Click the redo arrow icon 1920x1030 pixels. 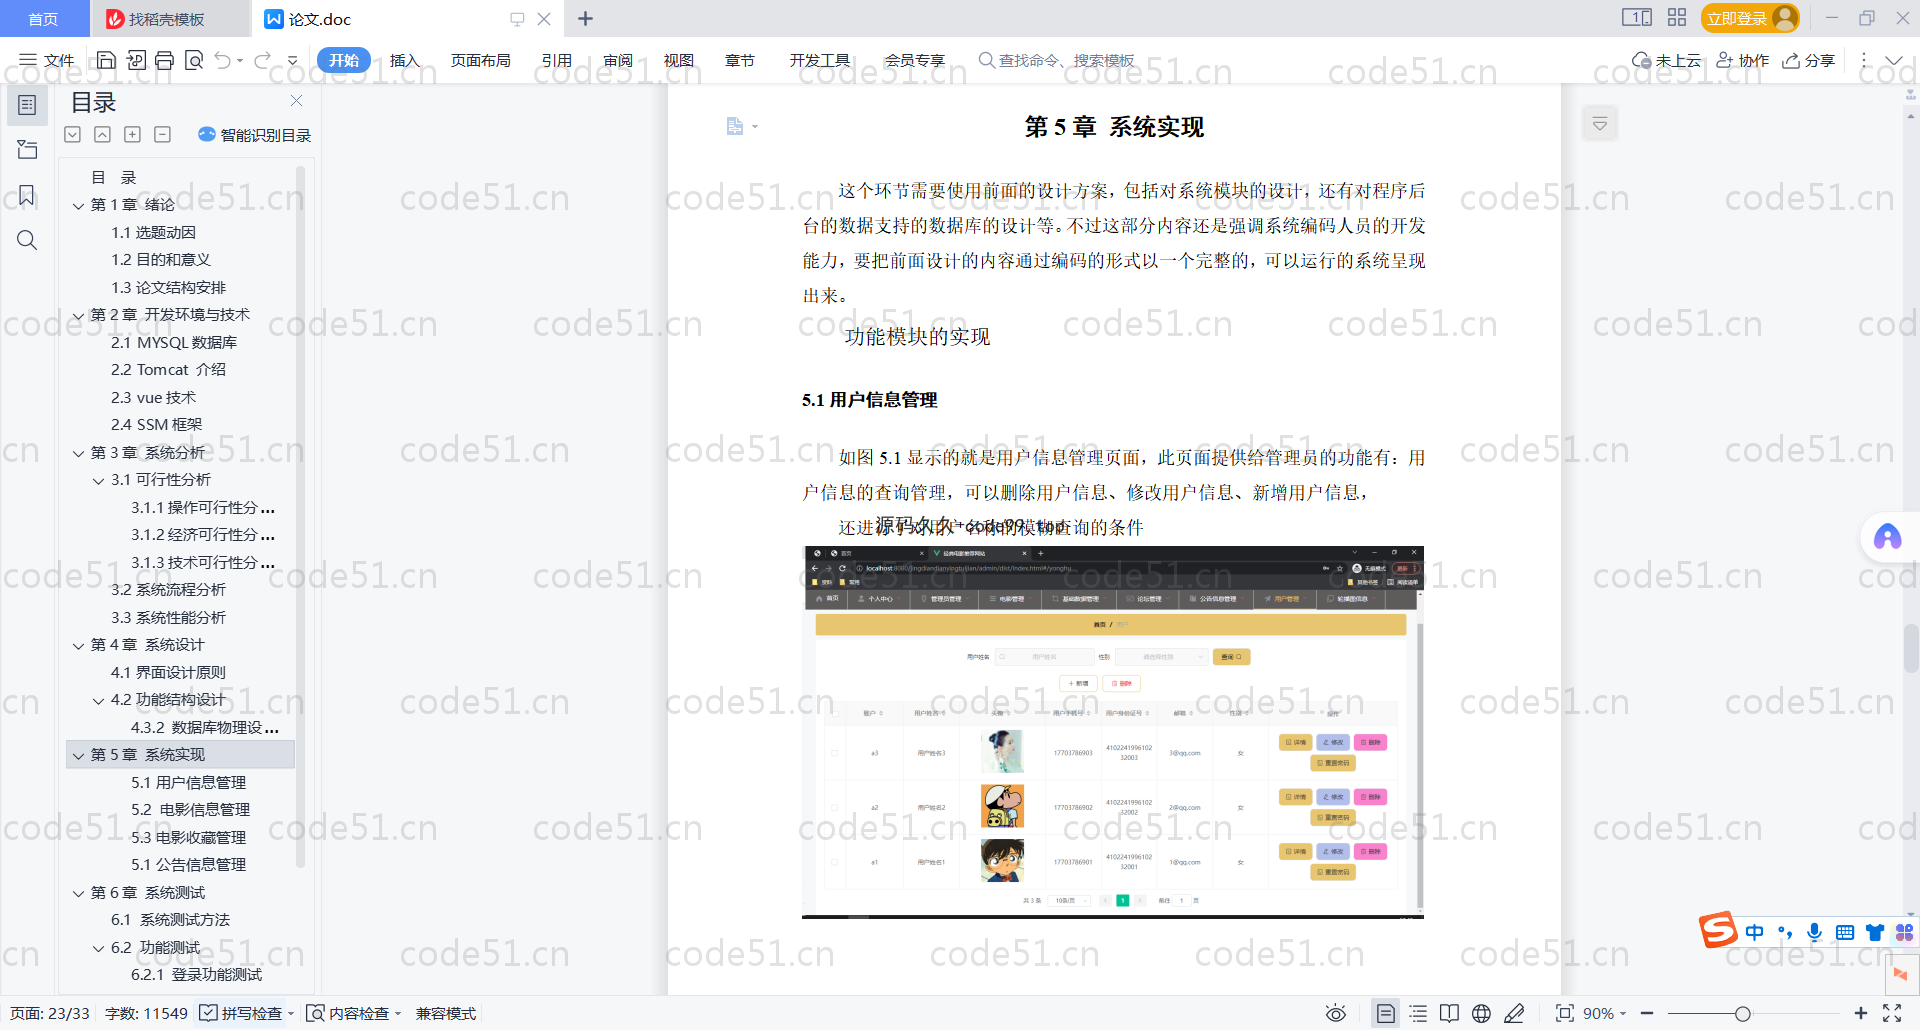click(262, 60)
